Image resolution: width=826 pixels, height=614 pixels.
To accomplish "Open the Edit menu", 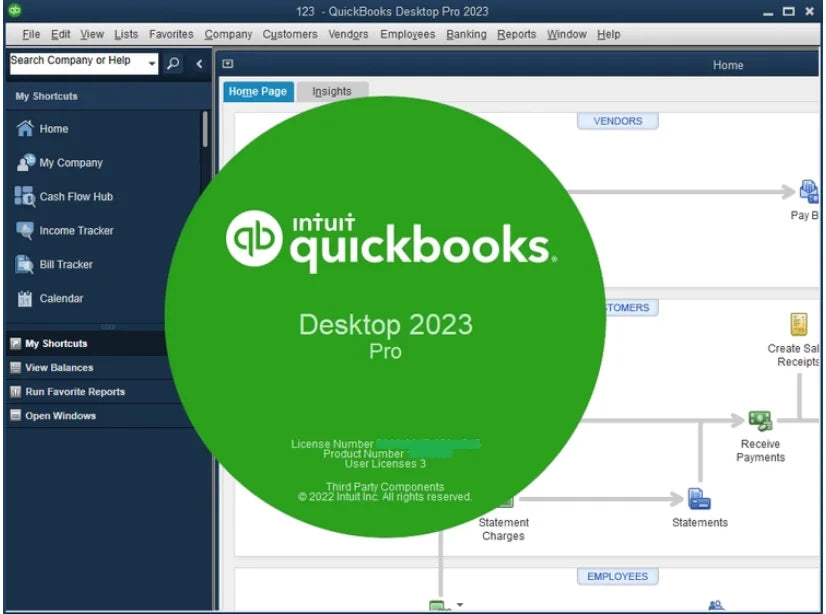I will [x=61, y=34].
